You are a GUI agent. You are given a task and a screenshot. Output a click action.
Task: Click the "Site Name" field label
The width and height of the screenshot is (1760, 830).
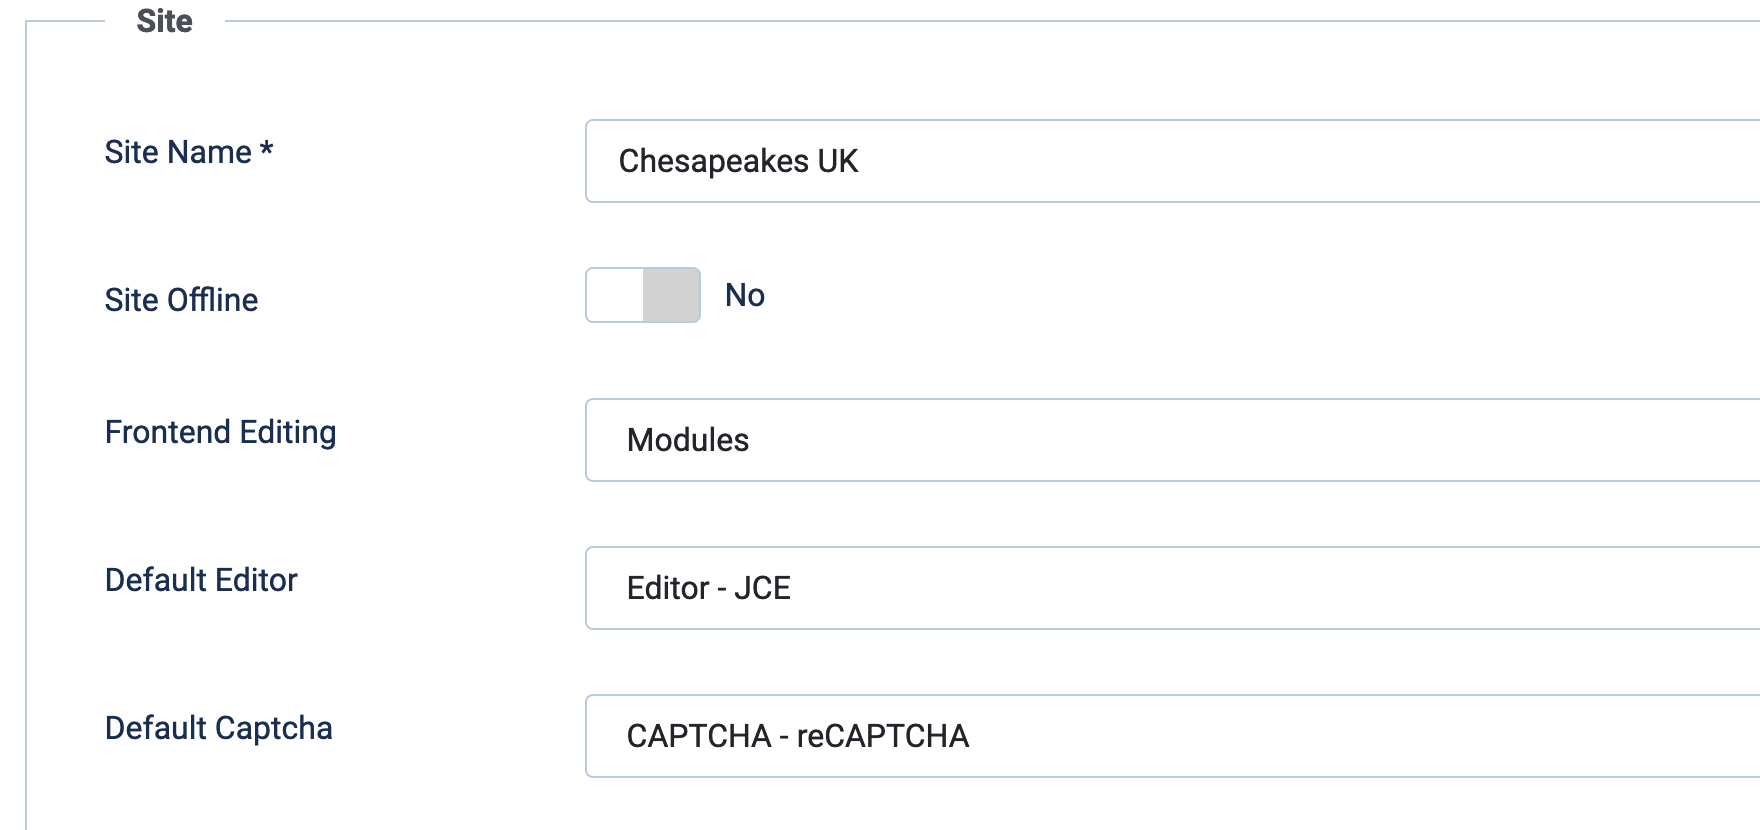[178, 152]
